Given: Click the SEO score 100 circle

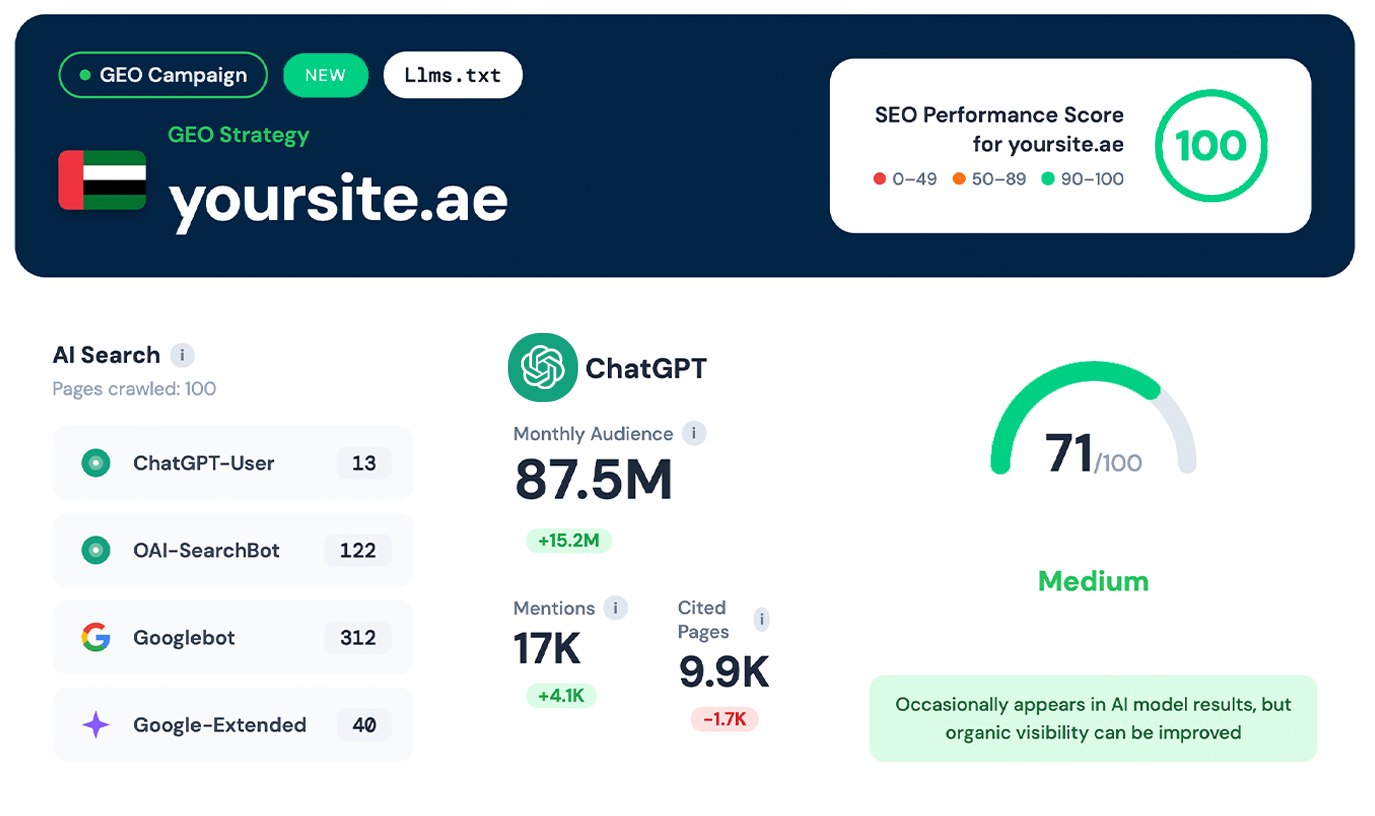Looking at the screenshot, I should (x=1210, y=146).
